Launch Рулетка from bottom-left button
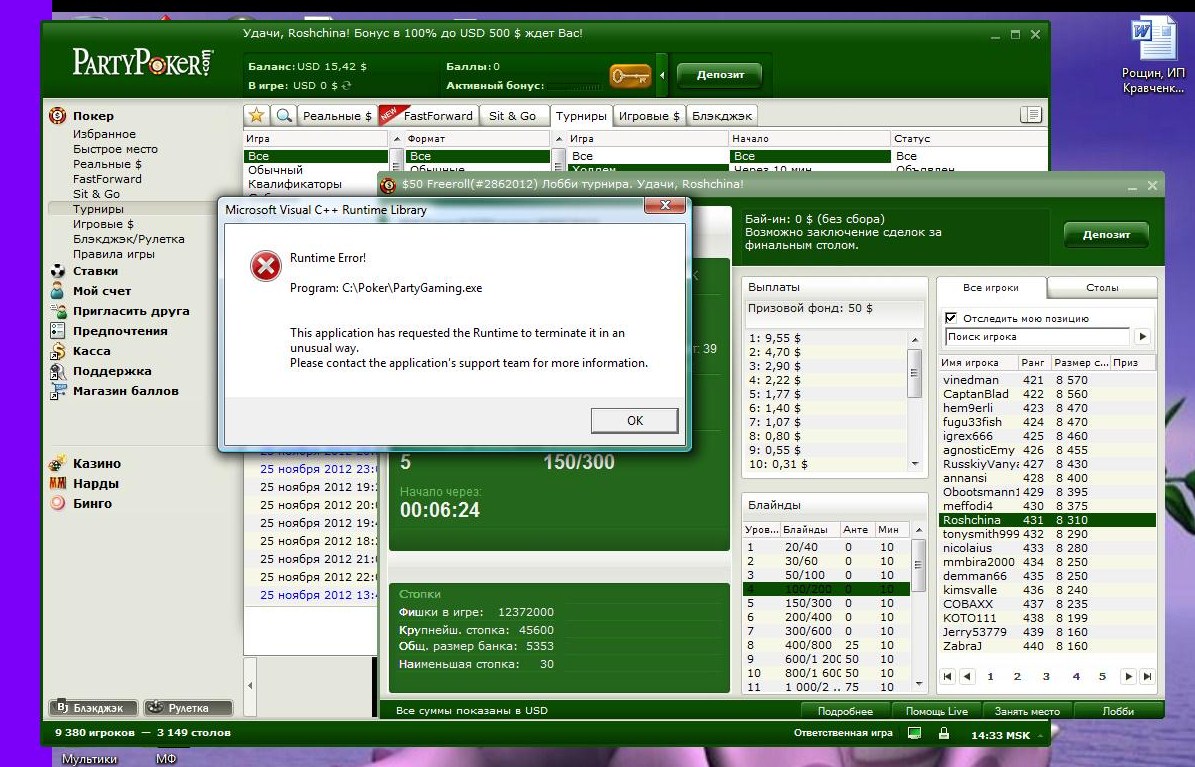Viewport: 1195px width, 767px height. (x=188, y=708)
